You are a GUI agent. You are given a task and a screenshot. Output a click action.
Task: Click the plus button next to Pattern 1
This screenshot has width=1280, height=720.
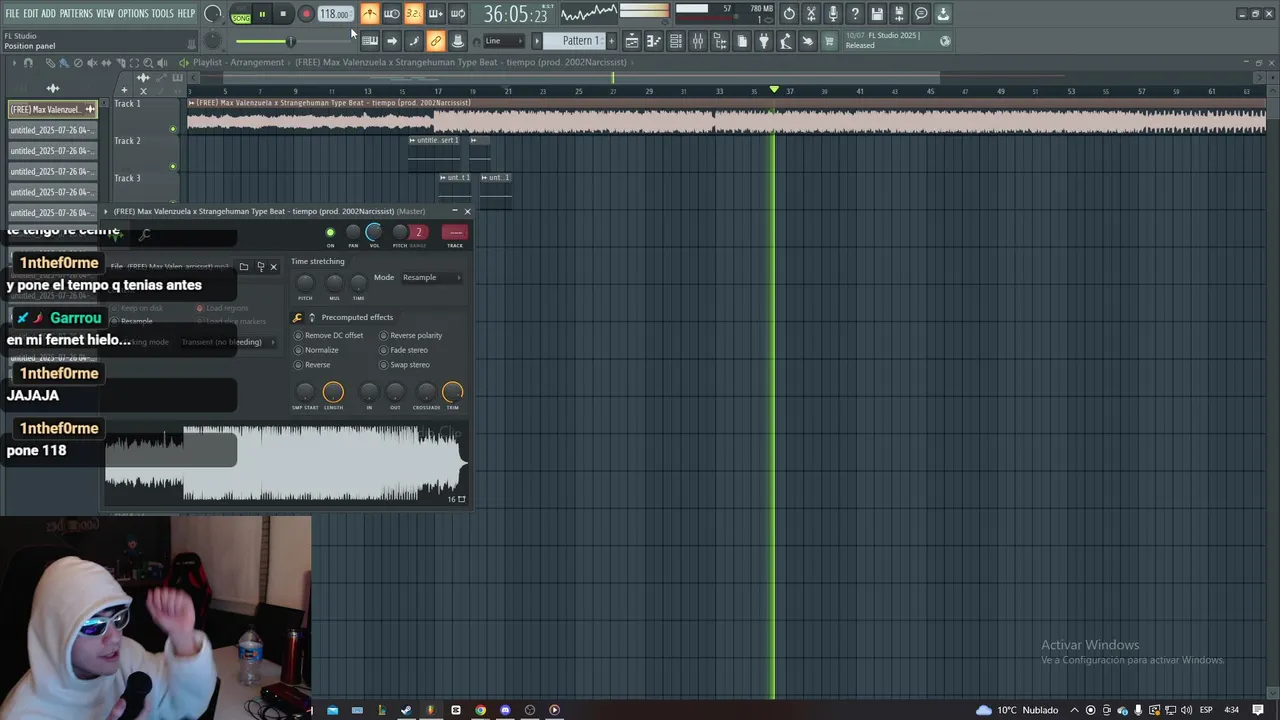click(612, 41)
